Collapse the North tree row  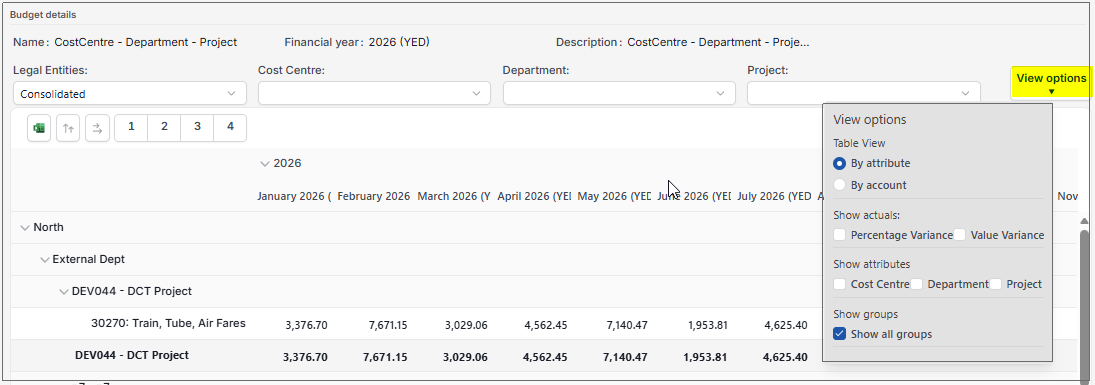[x=25, y=228]
